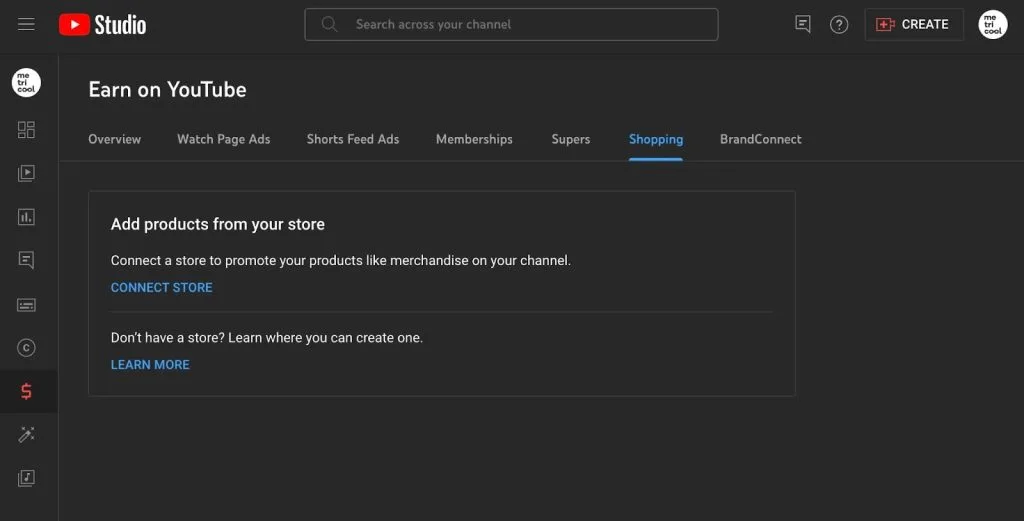The height and width of the screenshot is (521, 1024).
Task: Click the CREATE button
Action: coord(914,25)
